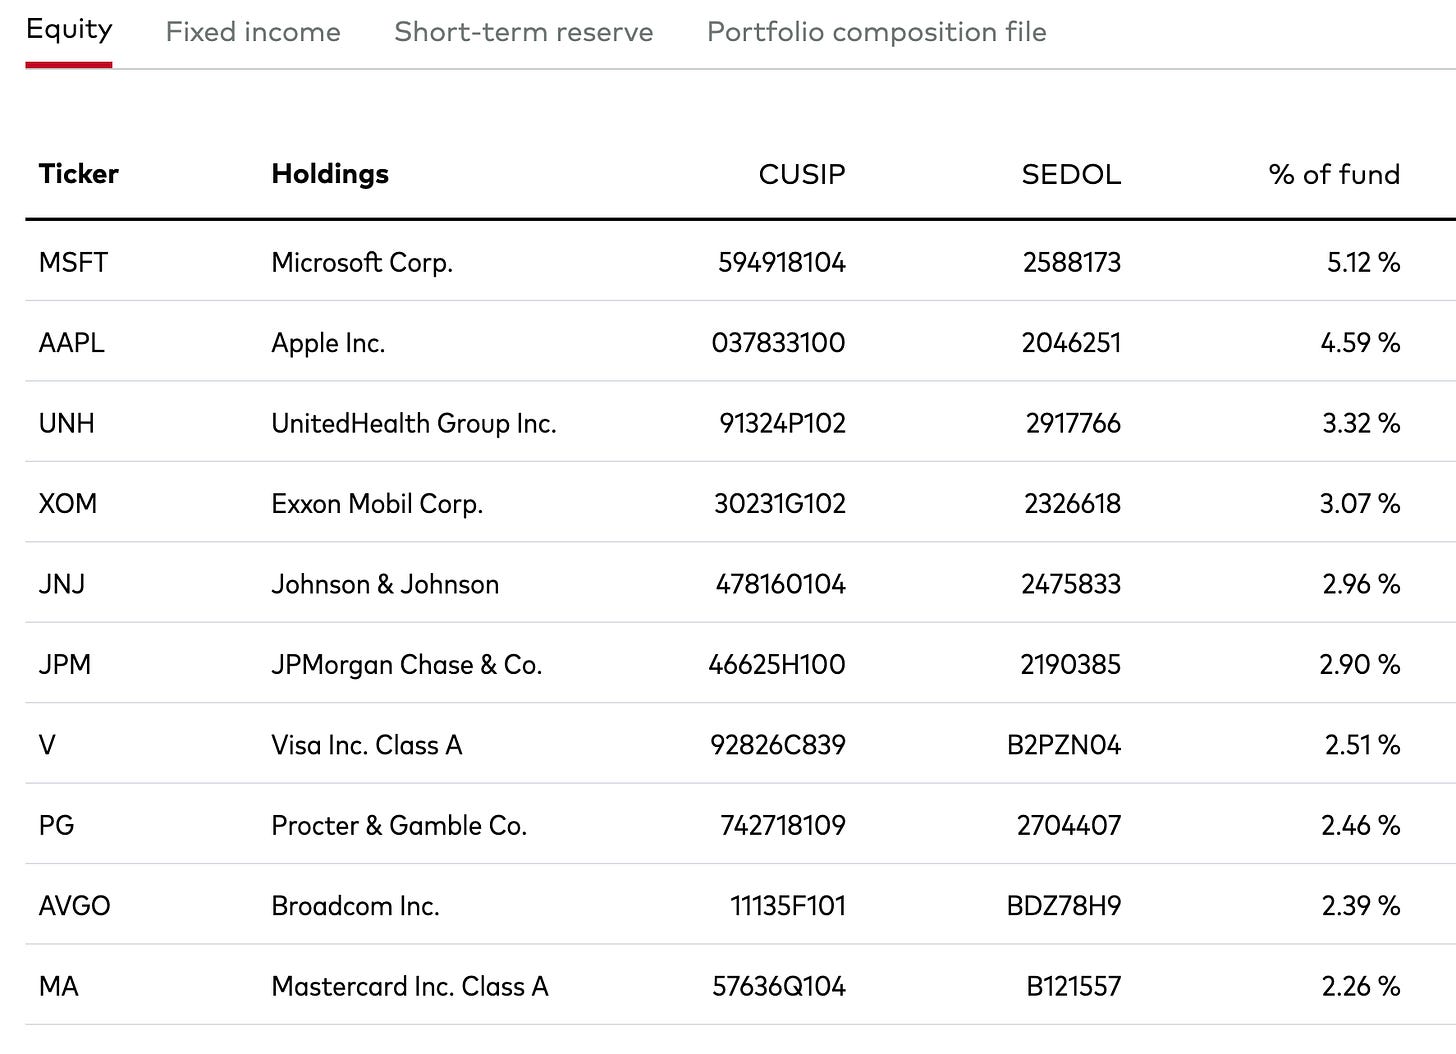1456x1054 pixels.
Task: Click Johnson & Johnson's CUSIP number 478160104
Action: (x=780, y=584)
